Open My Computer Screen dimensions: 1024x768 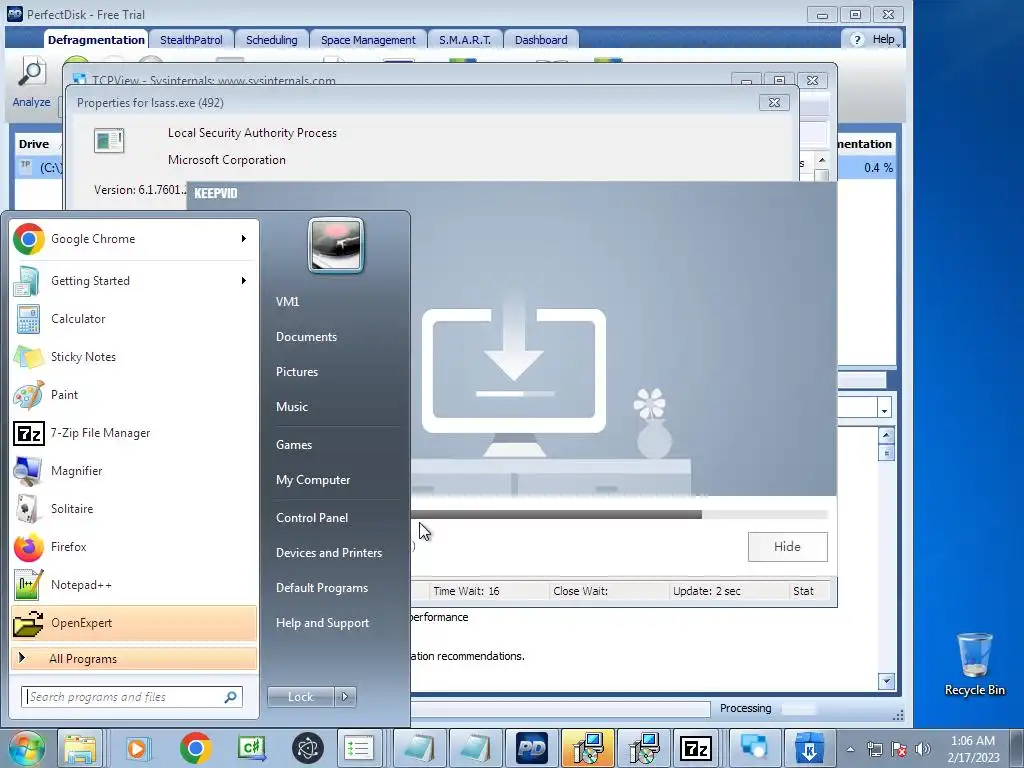313,480
